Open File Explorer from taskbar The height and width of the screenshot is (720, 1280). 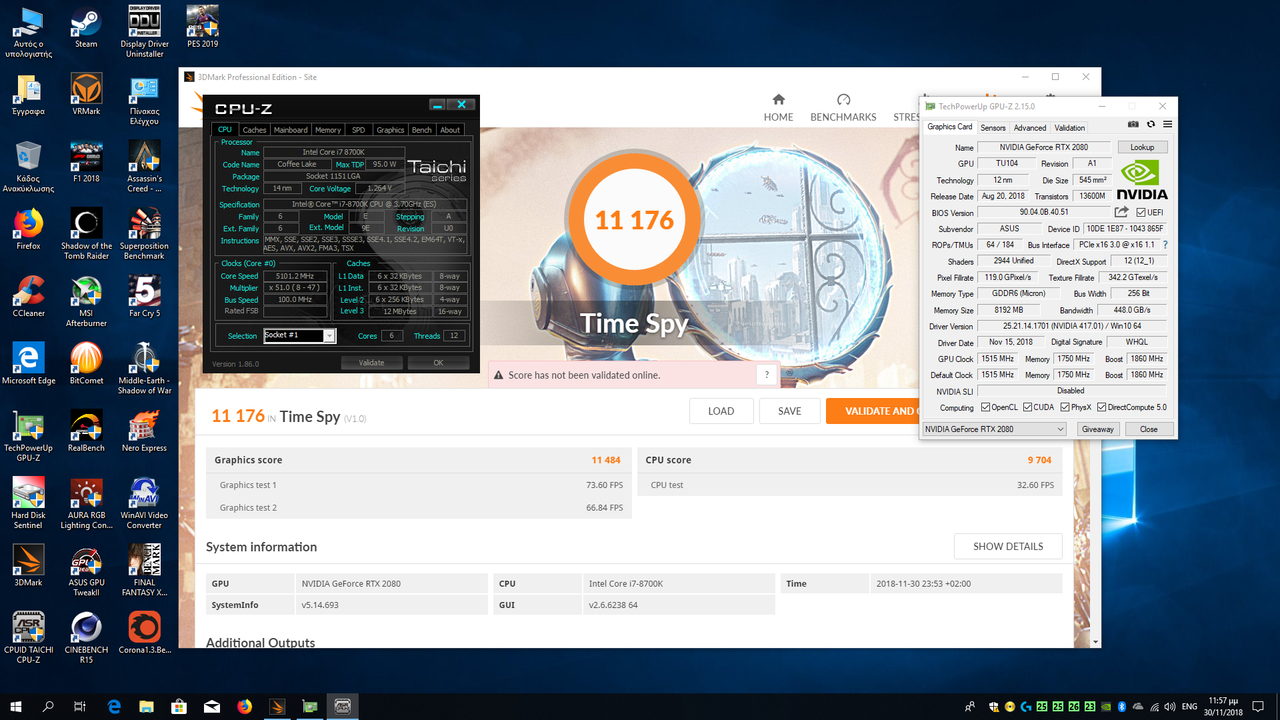(x=146, y=706)
